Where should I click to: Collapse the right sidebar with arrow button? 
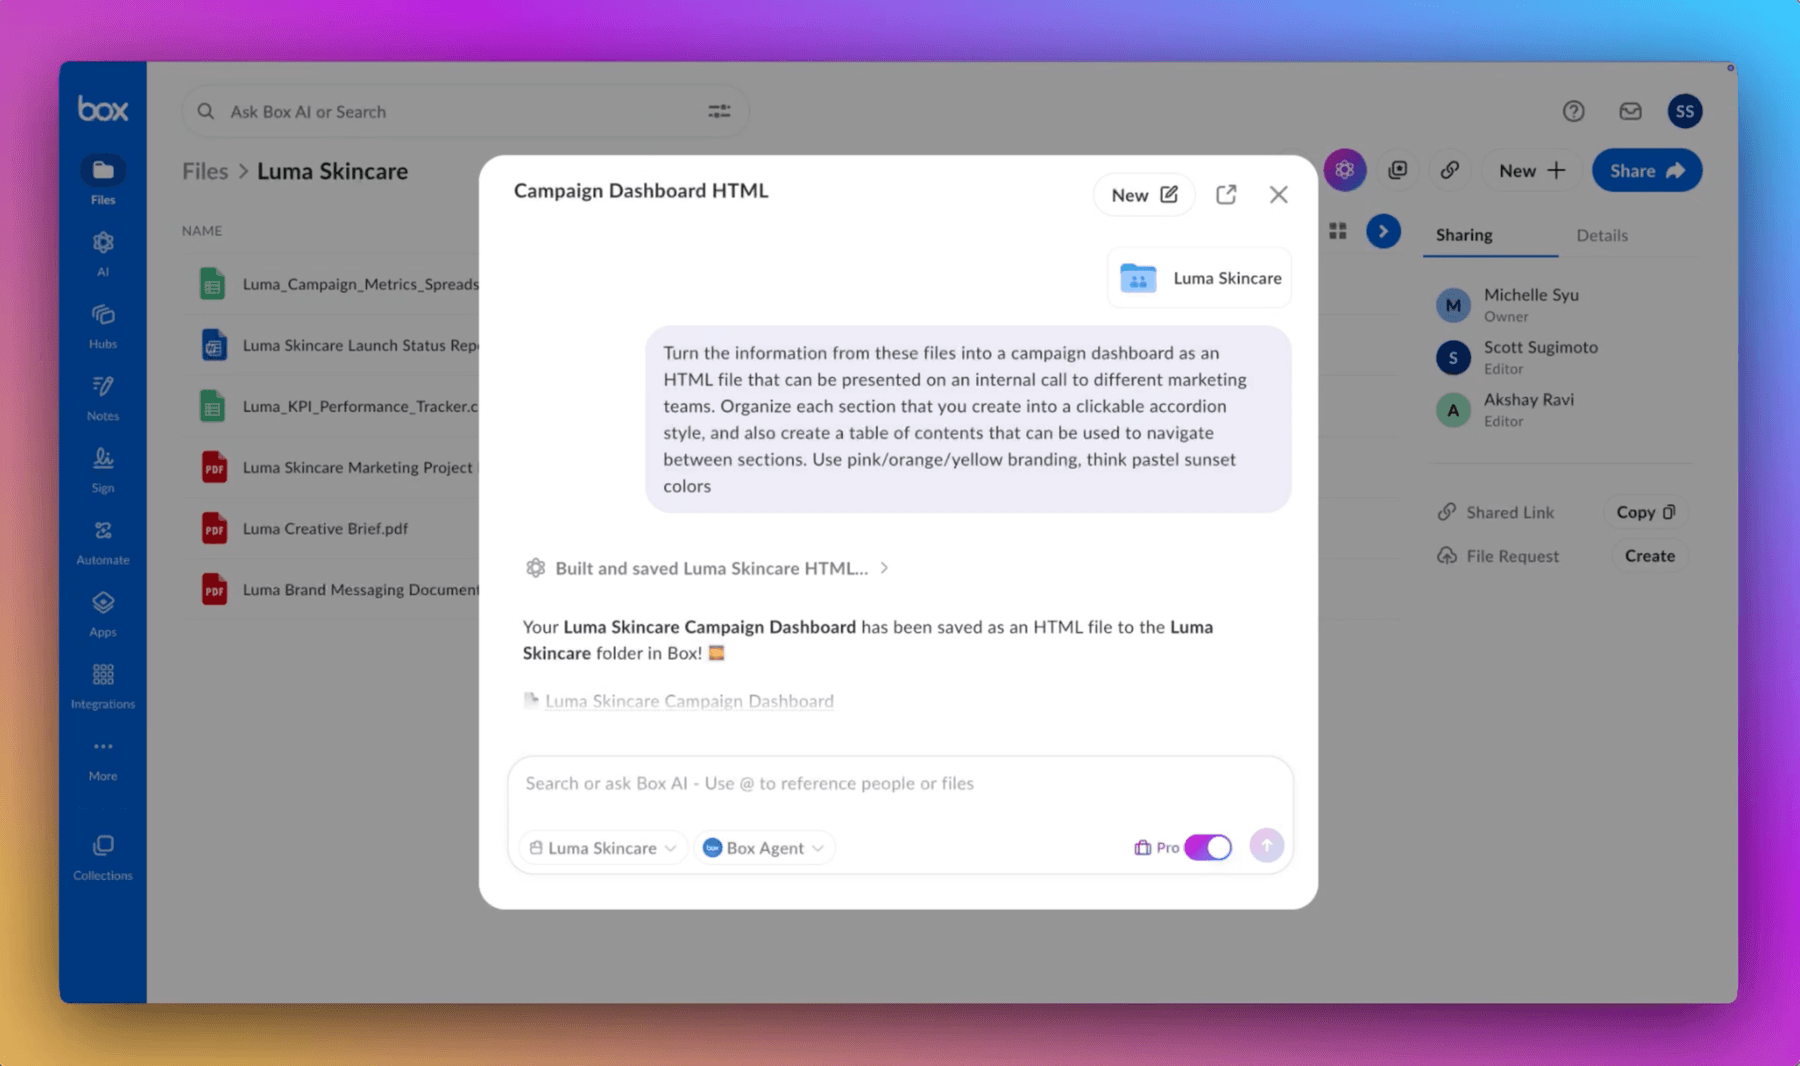click(1383, 232)
